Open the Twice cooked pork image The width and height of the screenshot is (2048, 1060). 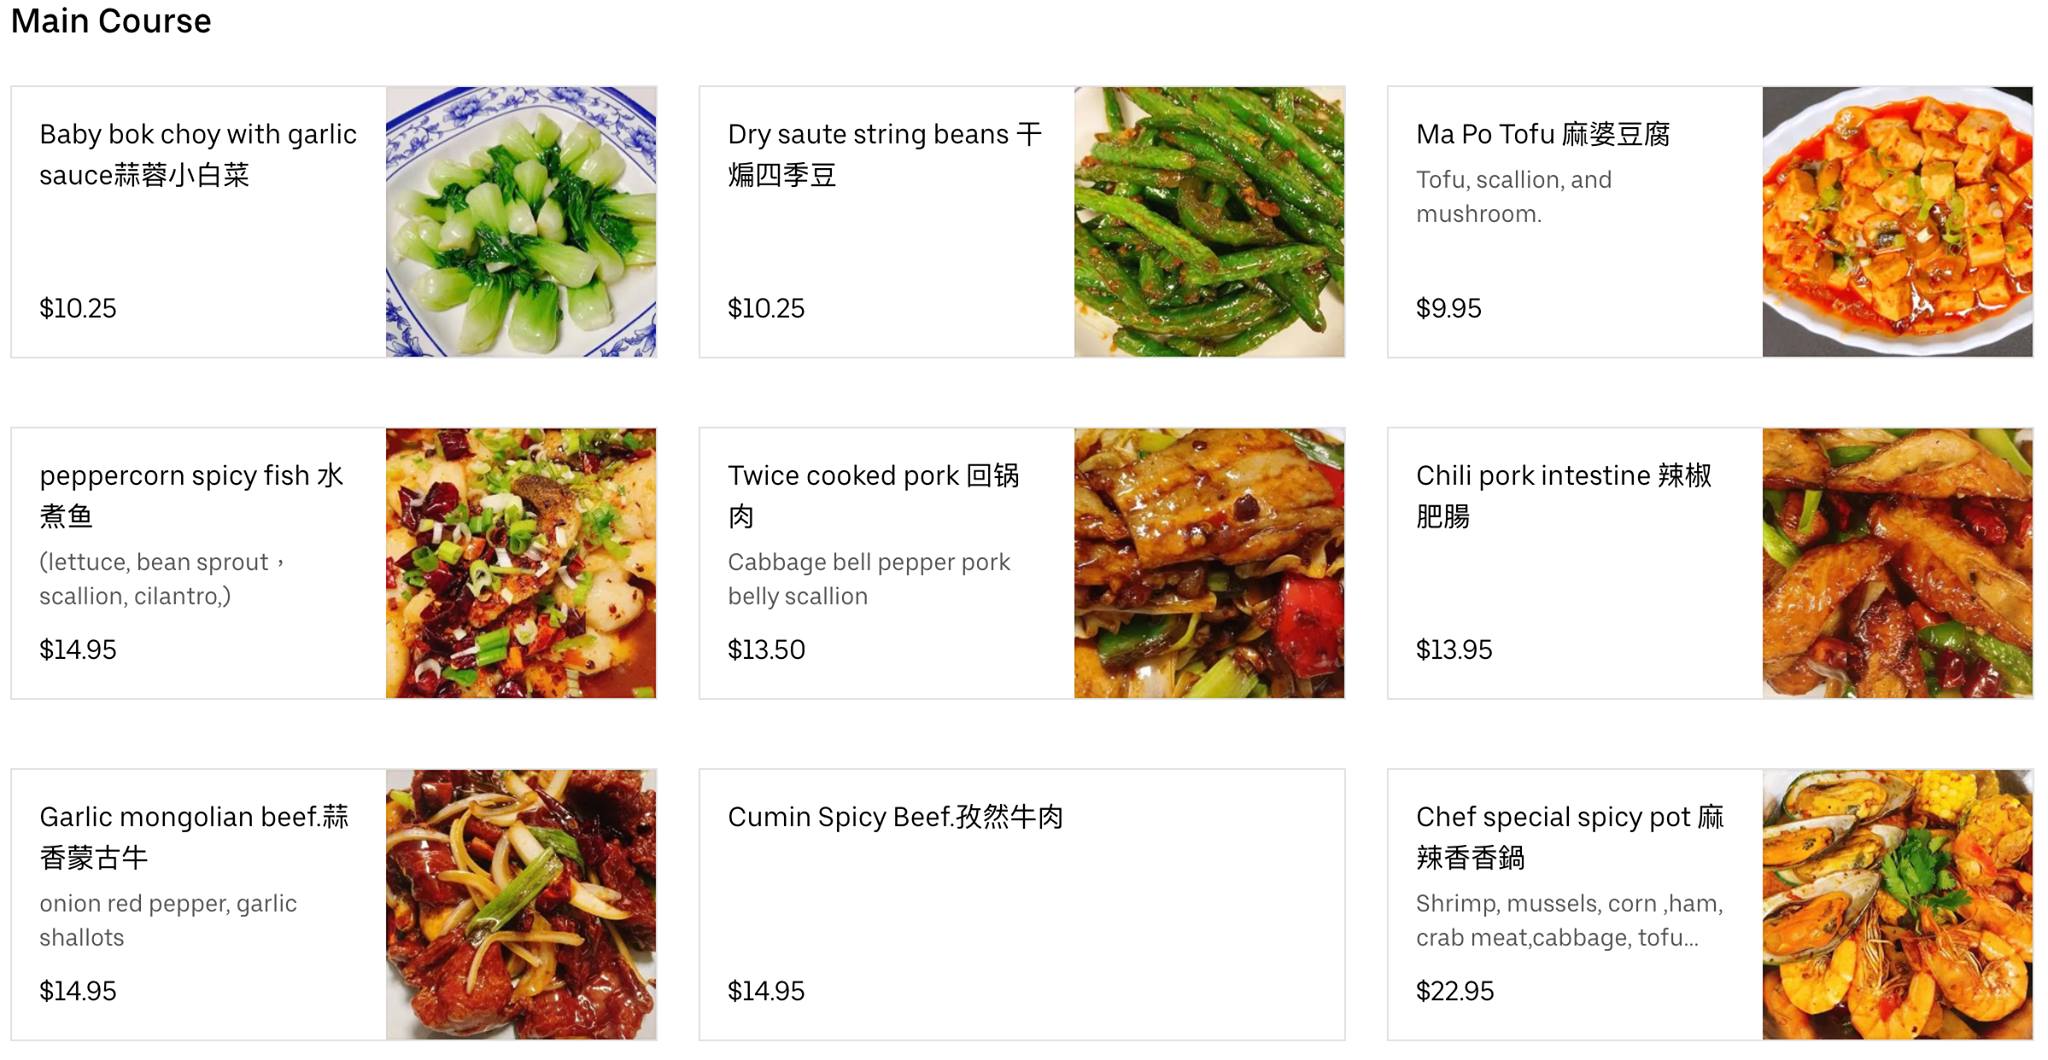[x=1209, y=563]
